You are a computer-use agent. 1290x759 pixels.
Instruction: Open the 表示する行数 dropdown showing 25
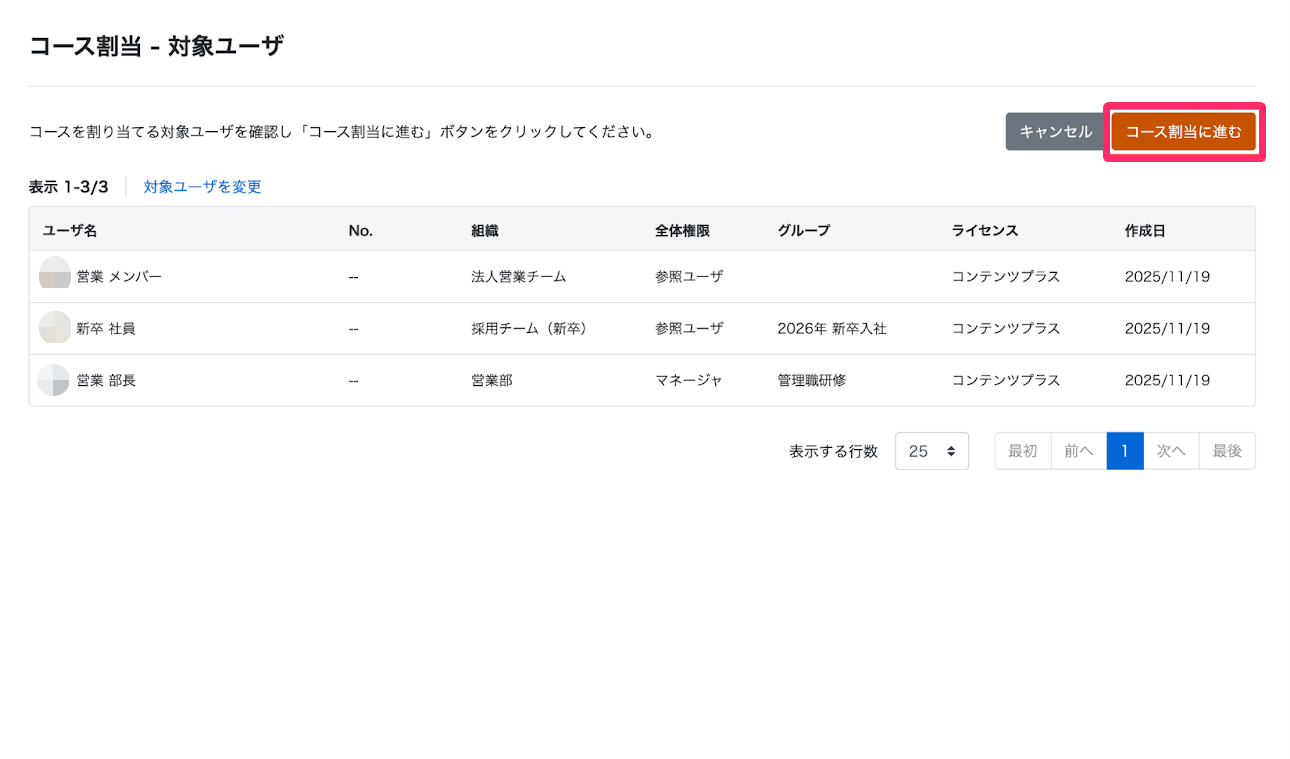(x=932, y=451)
